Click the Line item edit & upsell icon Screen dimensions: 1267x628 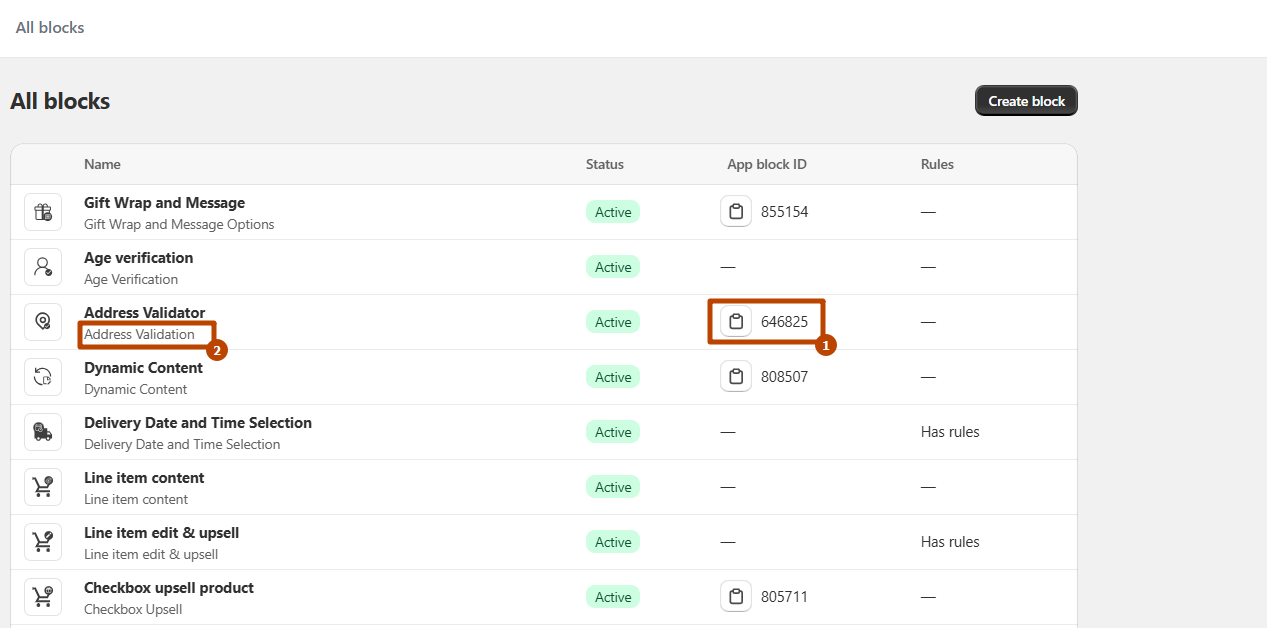43,542
